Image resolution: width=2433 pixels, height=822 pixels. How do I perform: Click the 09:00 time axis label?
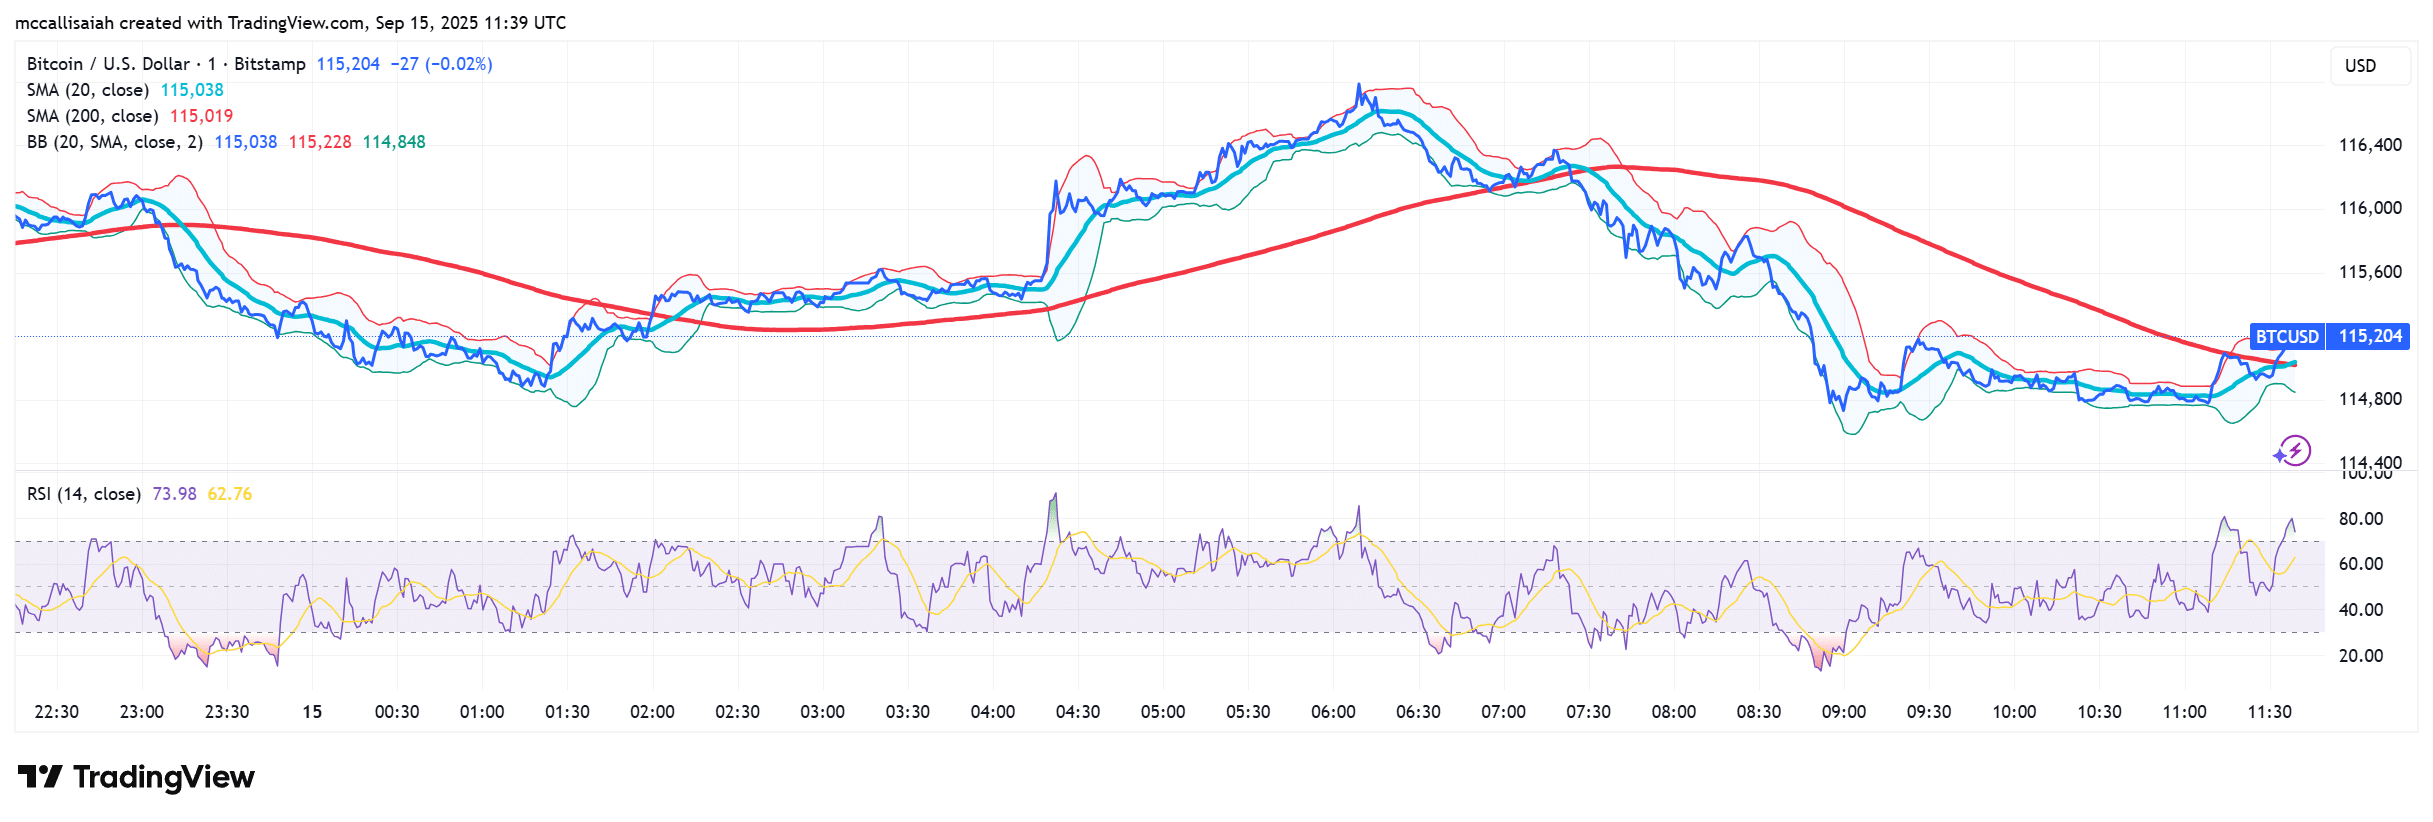[x=1844, y=712]
